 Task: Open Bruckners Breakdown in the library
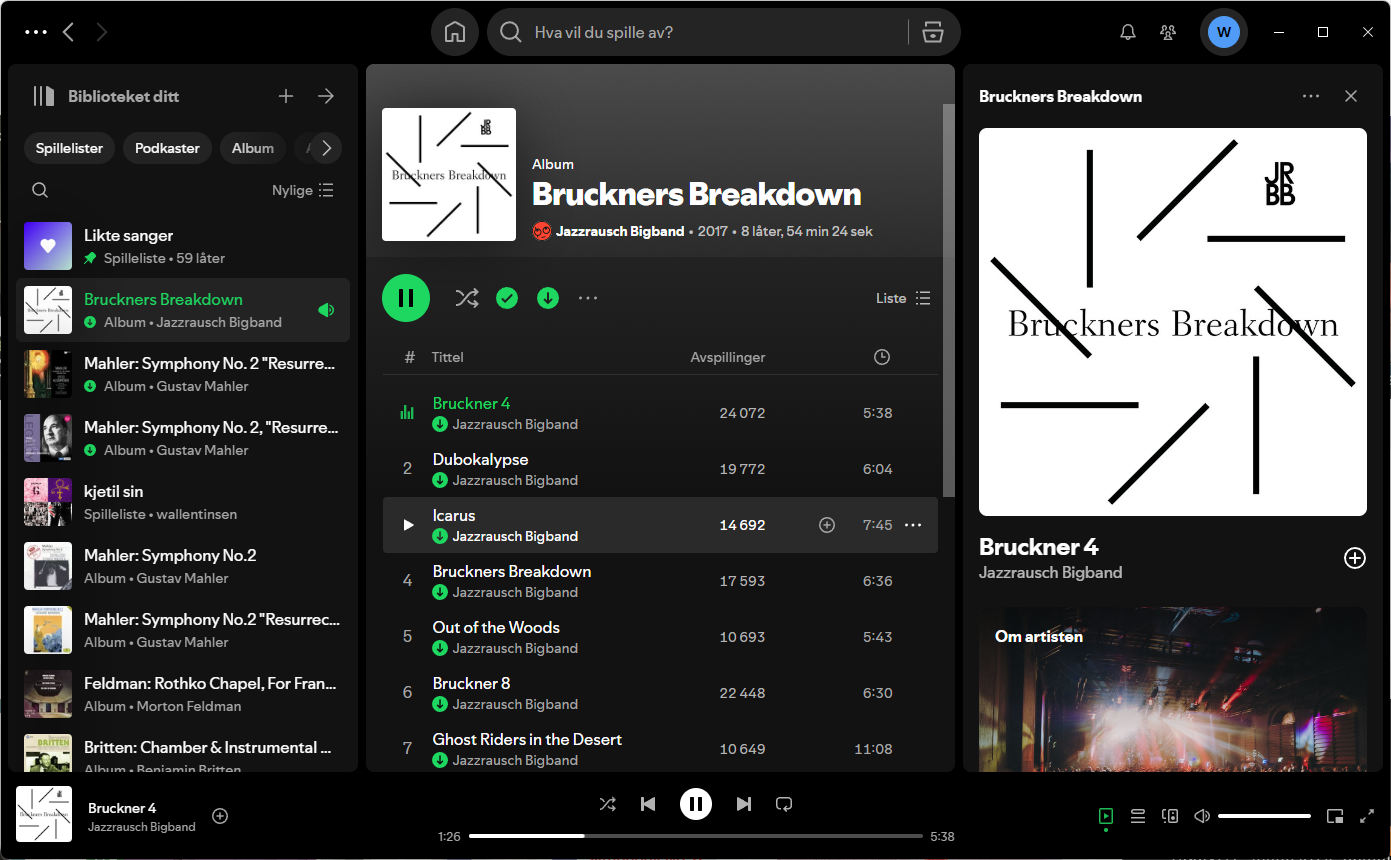pos(183,310)
